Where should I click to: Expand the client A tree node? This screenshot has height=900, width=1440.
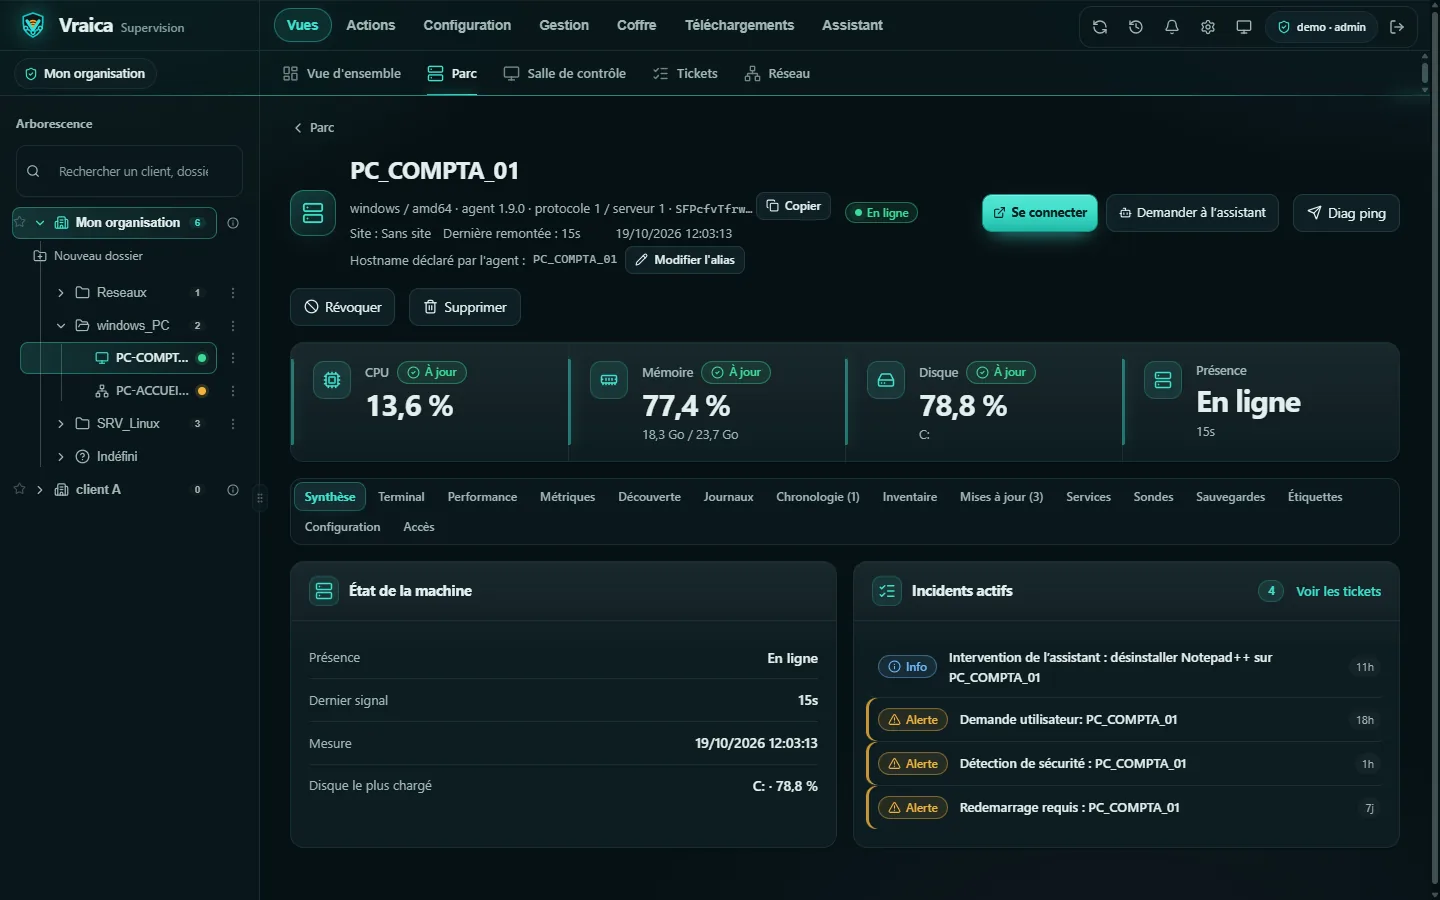[x=40, y=490]
